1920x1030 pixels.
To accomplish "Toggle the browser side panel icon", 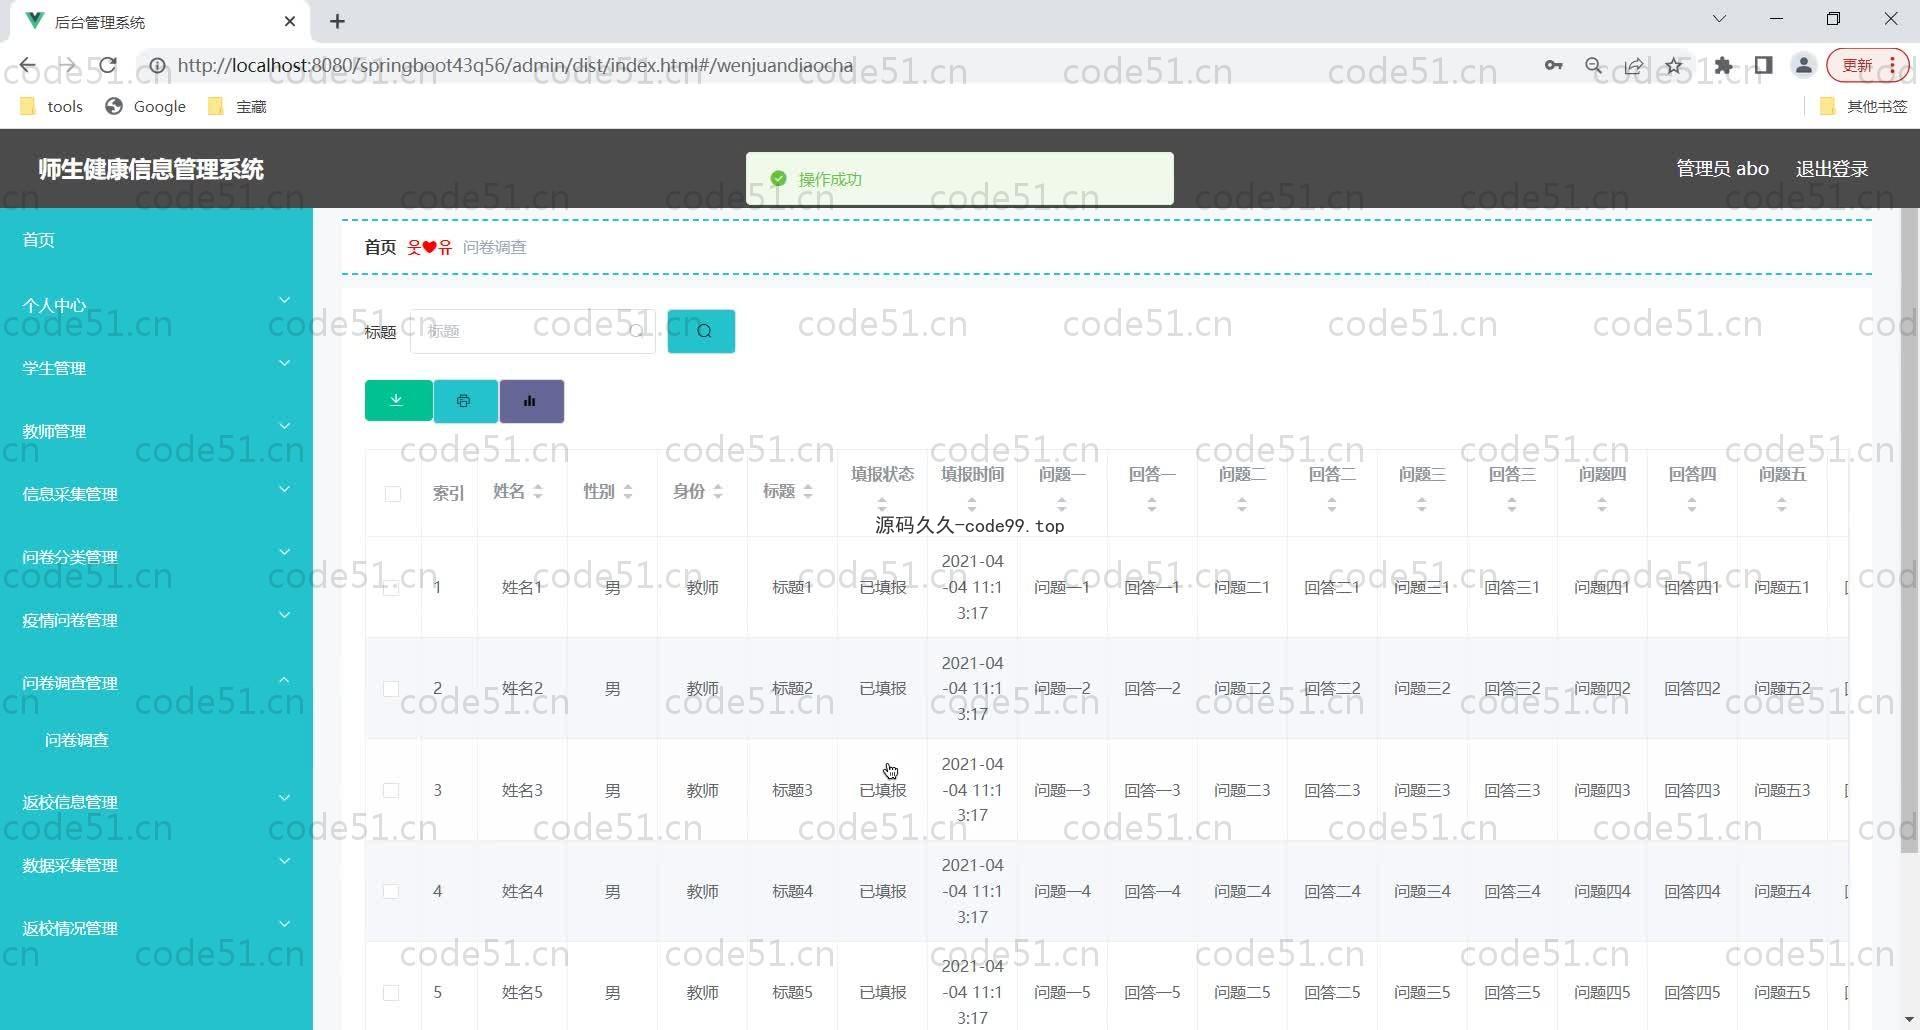I will [1763, 66].
